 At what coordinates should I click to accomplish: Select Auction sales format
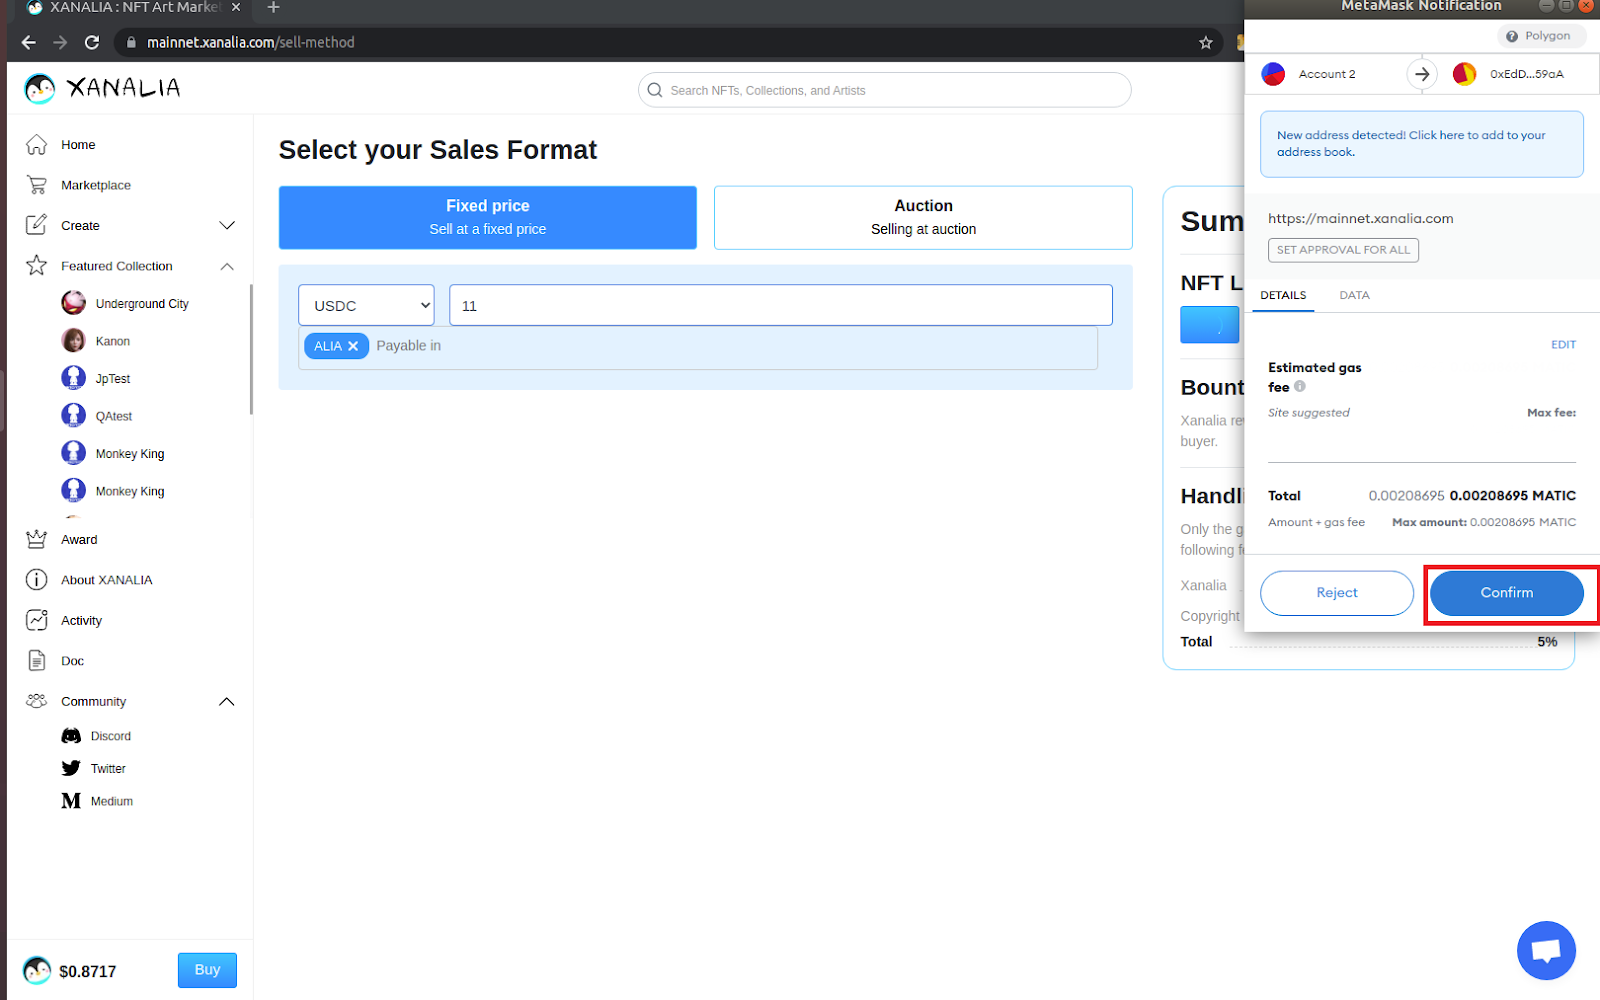pos(923,217)
